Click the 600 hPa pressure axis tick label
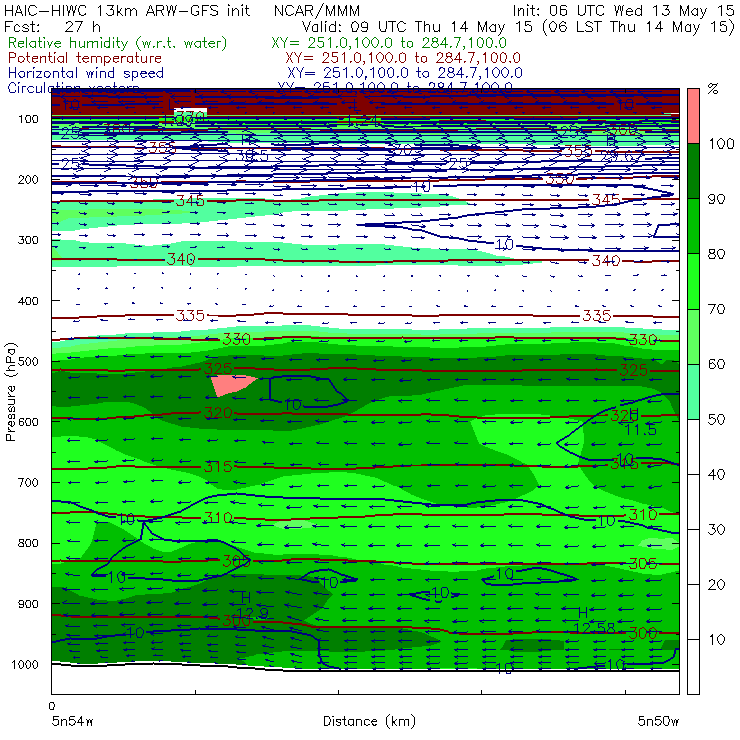Screen dimensions: 740x740 [28, 422]
